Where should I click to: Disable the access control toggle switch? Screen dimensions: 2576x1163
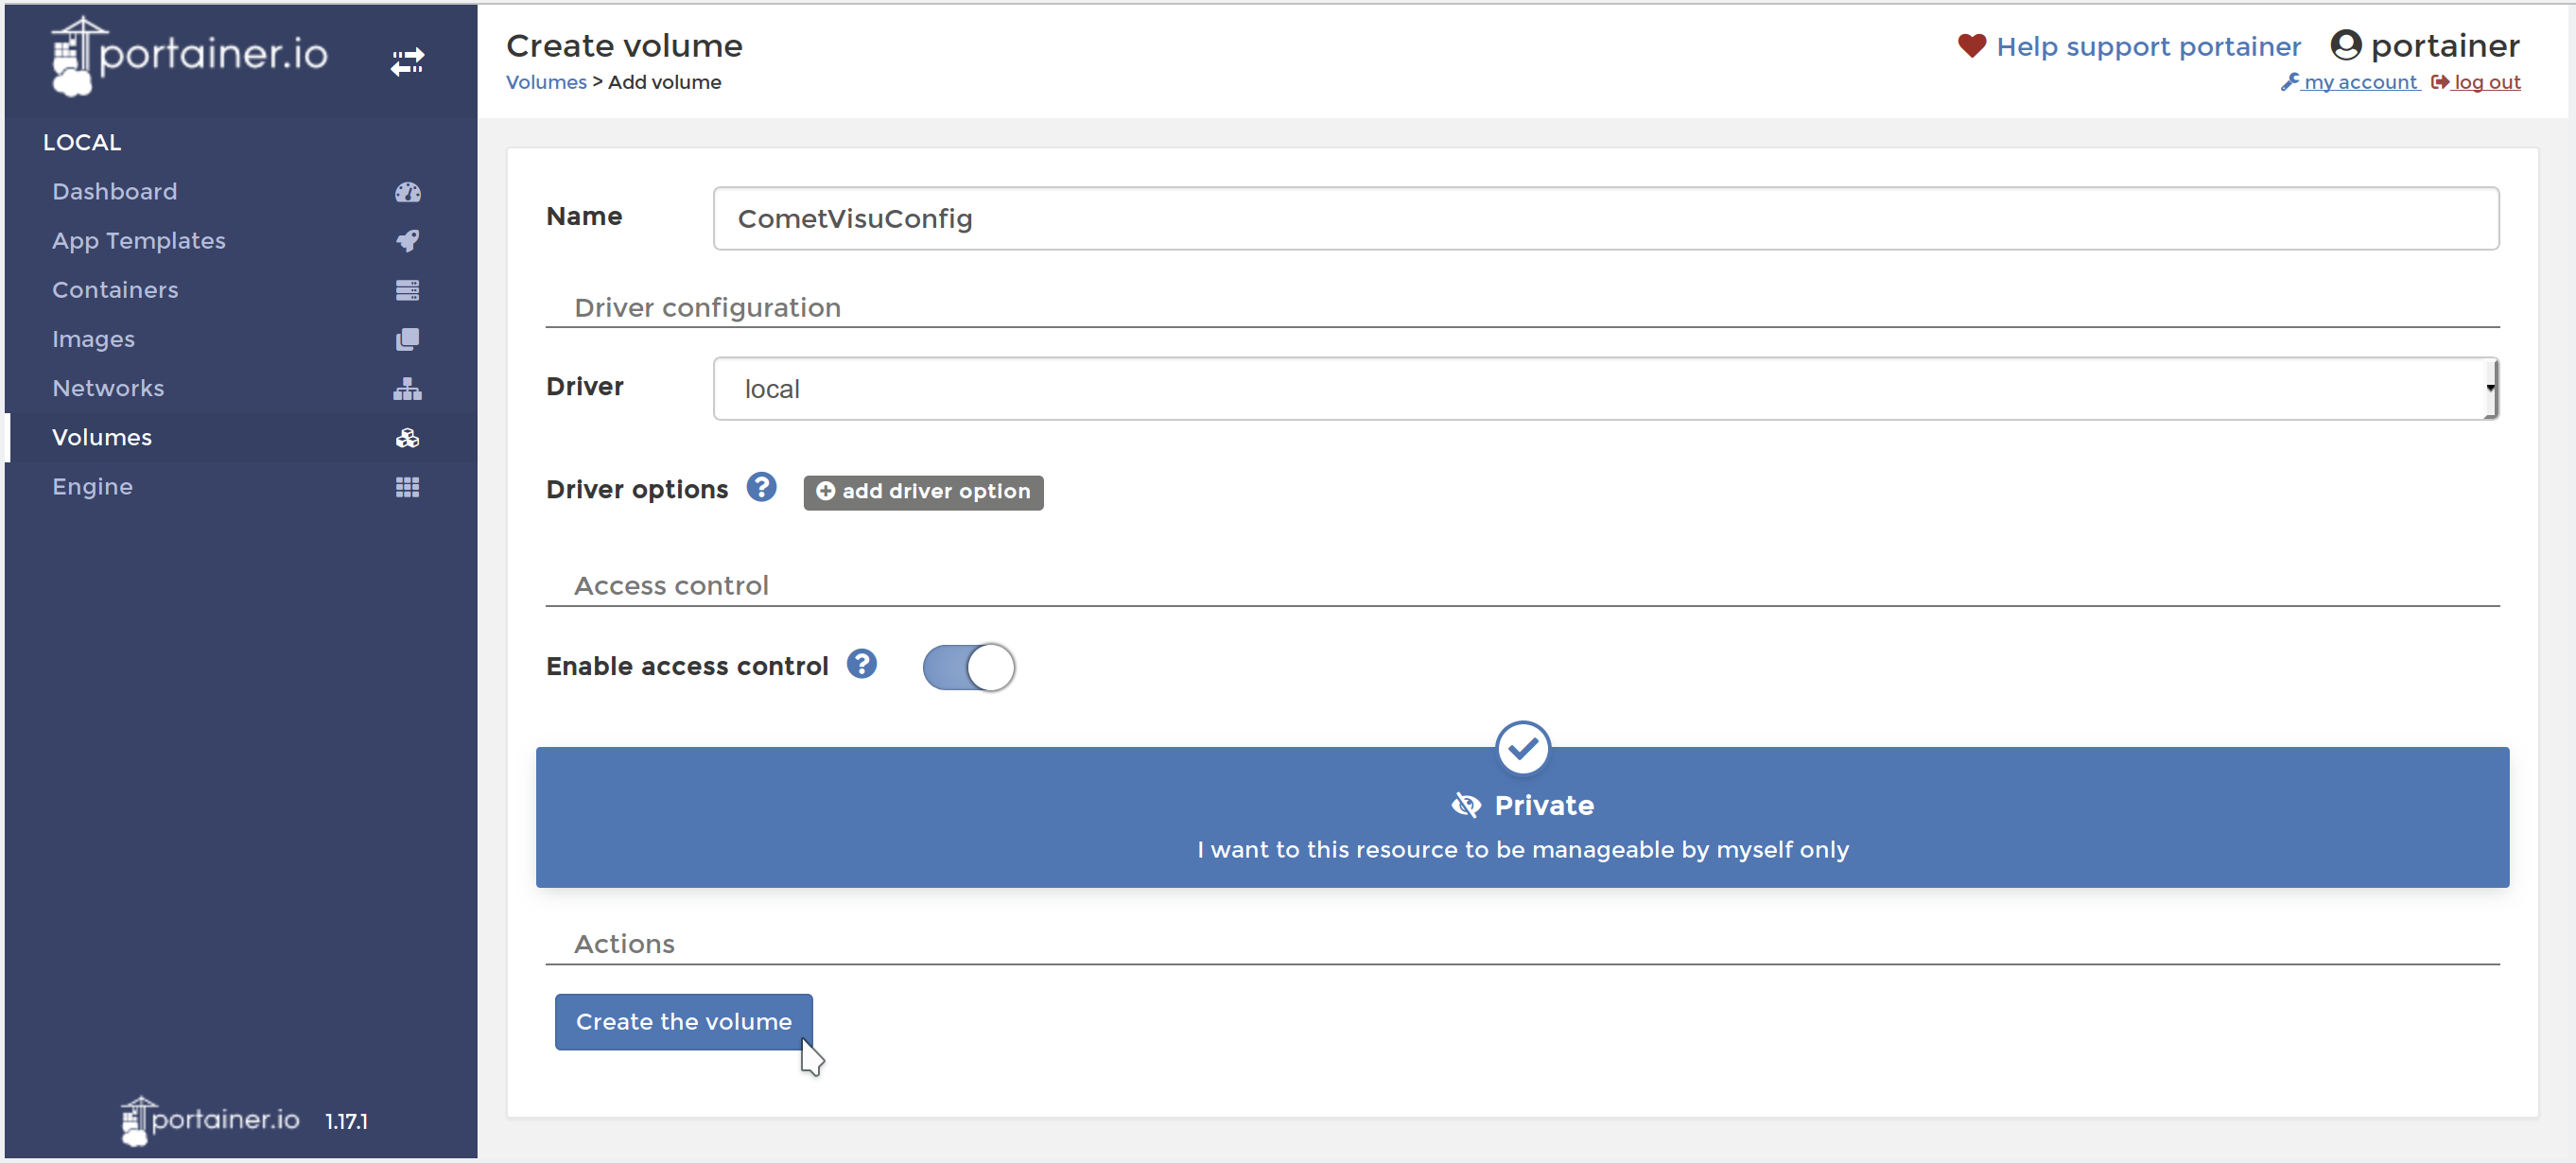click(968, 667)
